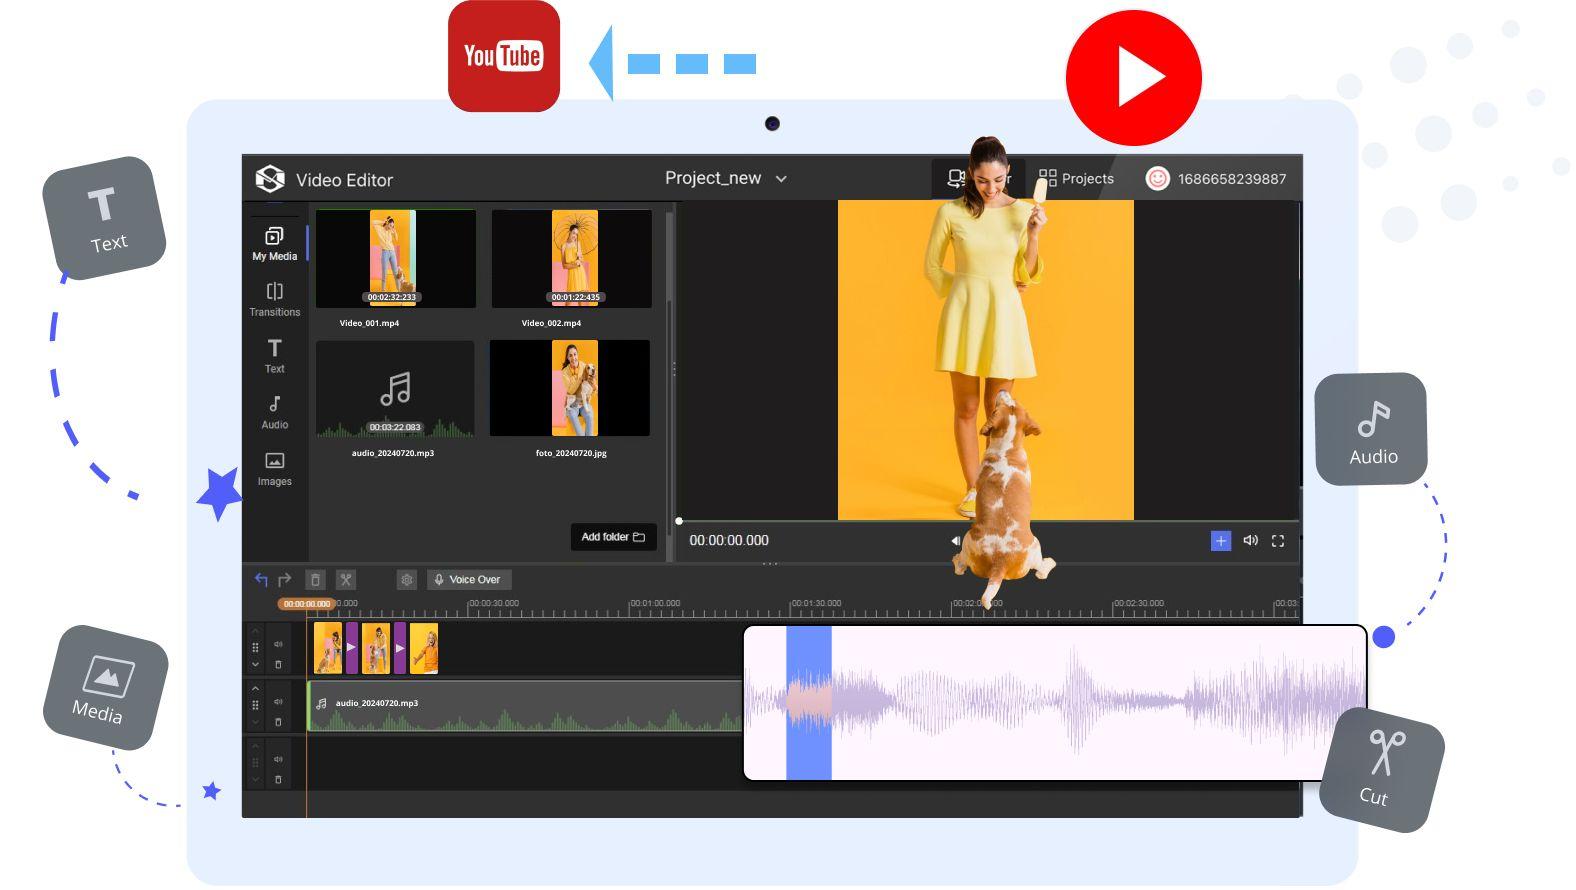This screenshot has width=1576, height=890.
Task: Select the Video_001.mp4 thumbnail
Action: [396, 258]
